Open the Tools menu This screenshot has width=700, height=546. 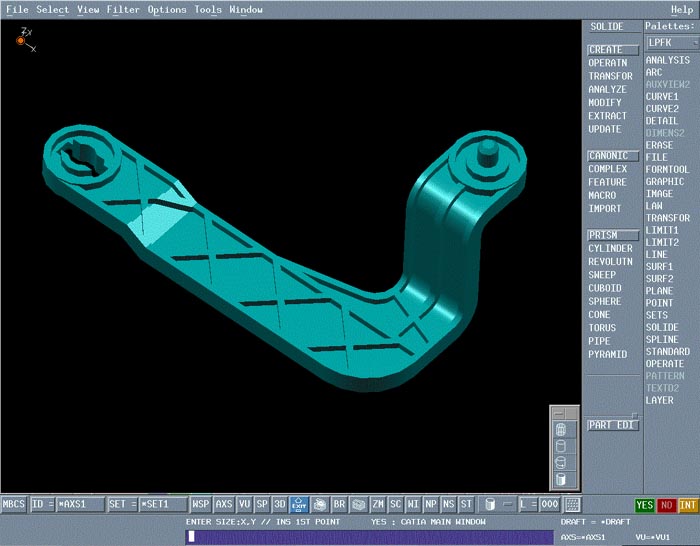click(x=208, y=10)
